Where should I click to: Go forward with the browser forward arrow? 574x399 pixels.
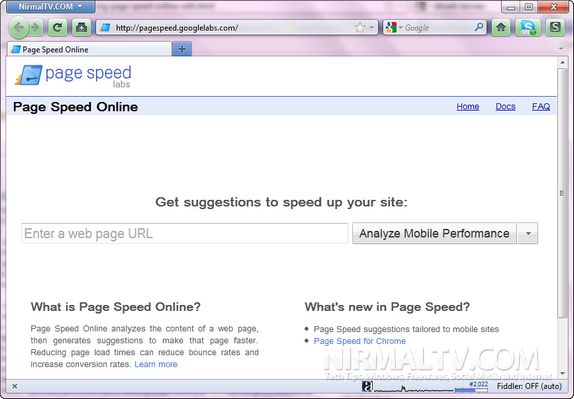(x=36, y=27)
